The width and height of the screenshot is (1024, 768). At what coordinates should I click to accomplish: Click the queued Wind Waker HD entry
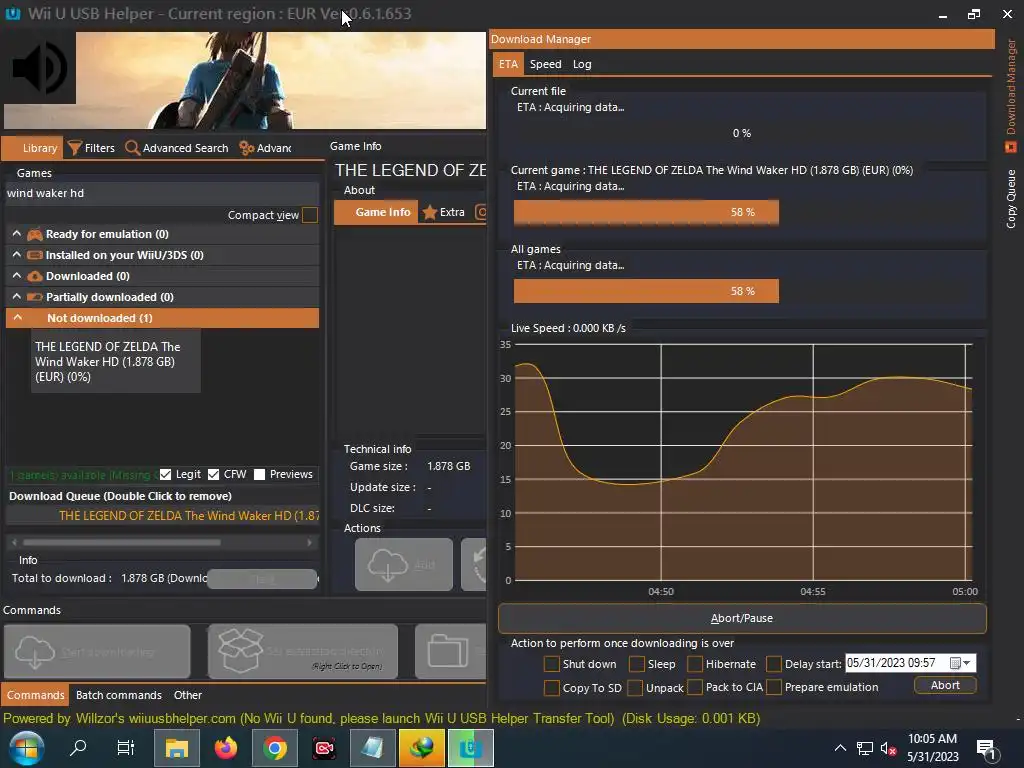click(x=163, y=516)
